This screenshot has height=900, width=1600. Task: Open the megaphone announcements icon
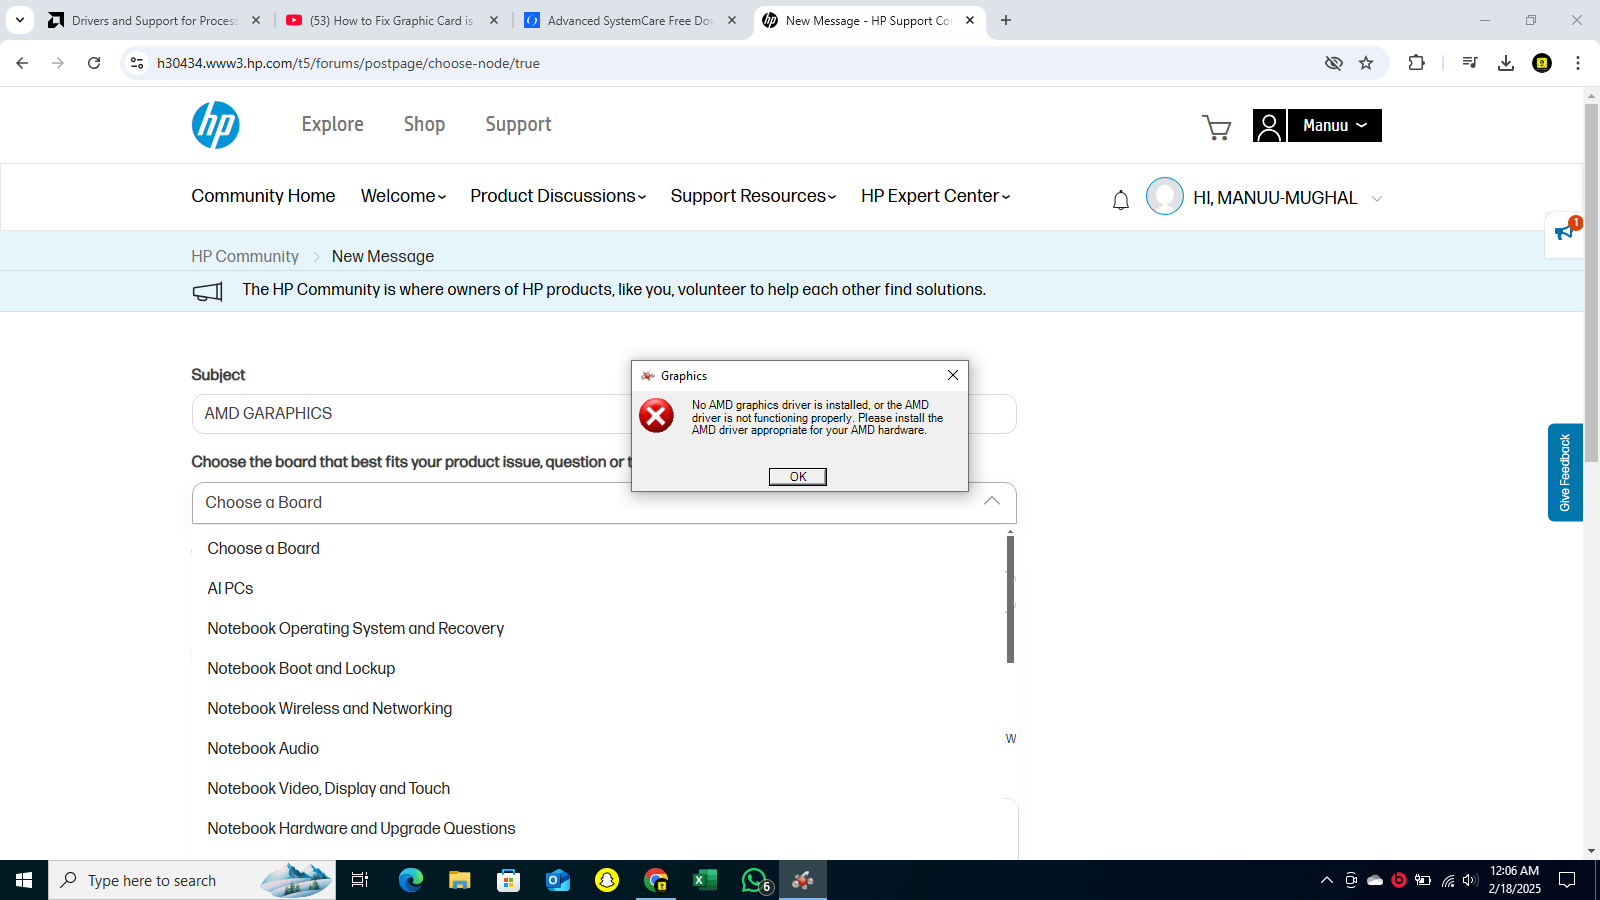(x=1564, y=233)
